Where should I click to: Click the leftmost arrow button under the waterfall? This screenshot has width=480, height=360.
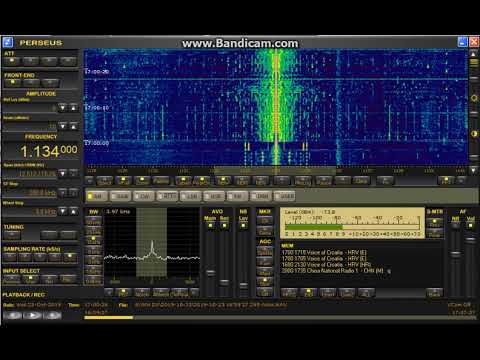click(x=89, y=181)
